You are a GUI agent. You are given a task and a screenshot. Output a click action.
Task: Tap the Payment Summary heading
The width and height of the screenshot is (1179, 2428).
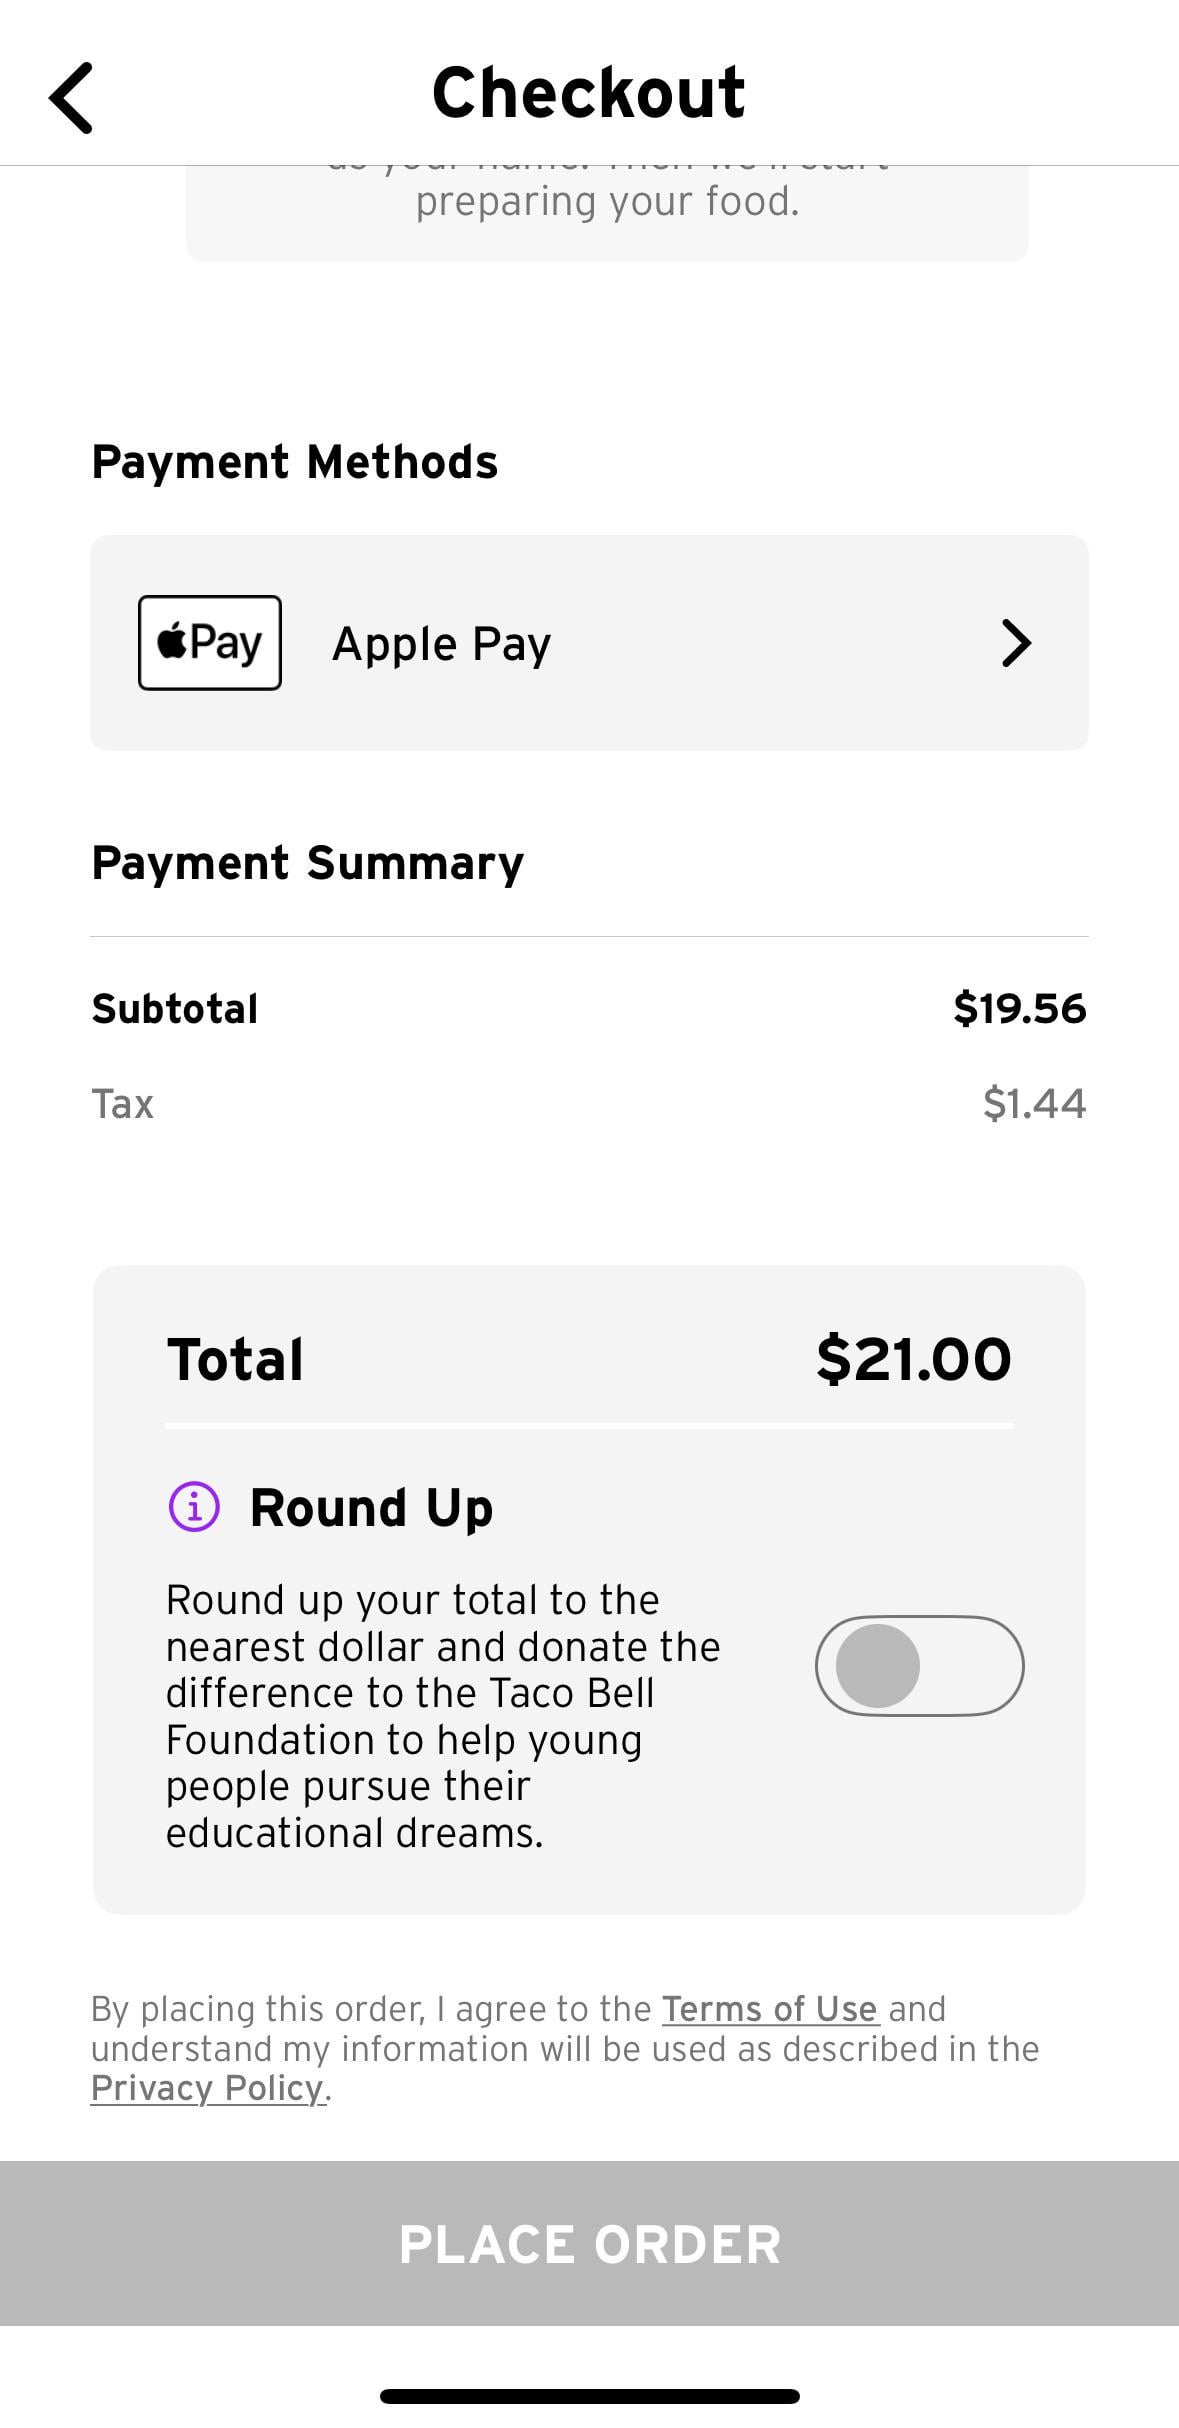click(x=307, y=863)
